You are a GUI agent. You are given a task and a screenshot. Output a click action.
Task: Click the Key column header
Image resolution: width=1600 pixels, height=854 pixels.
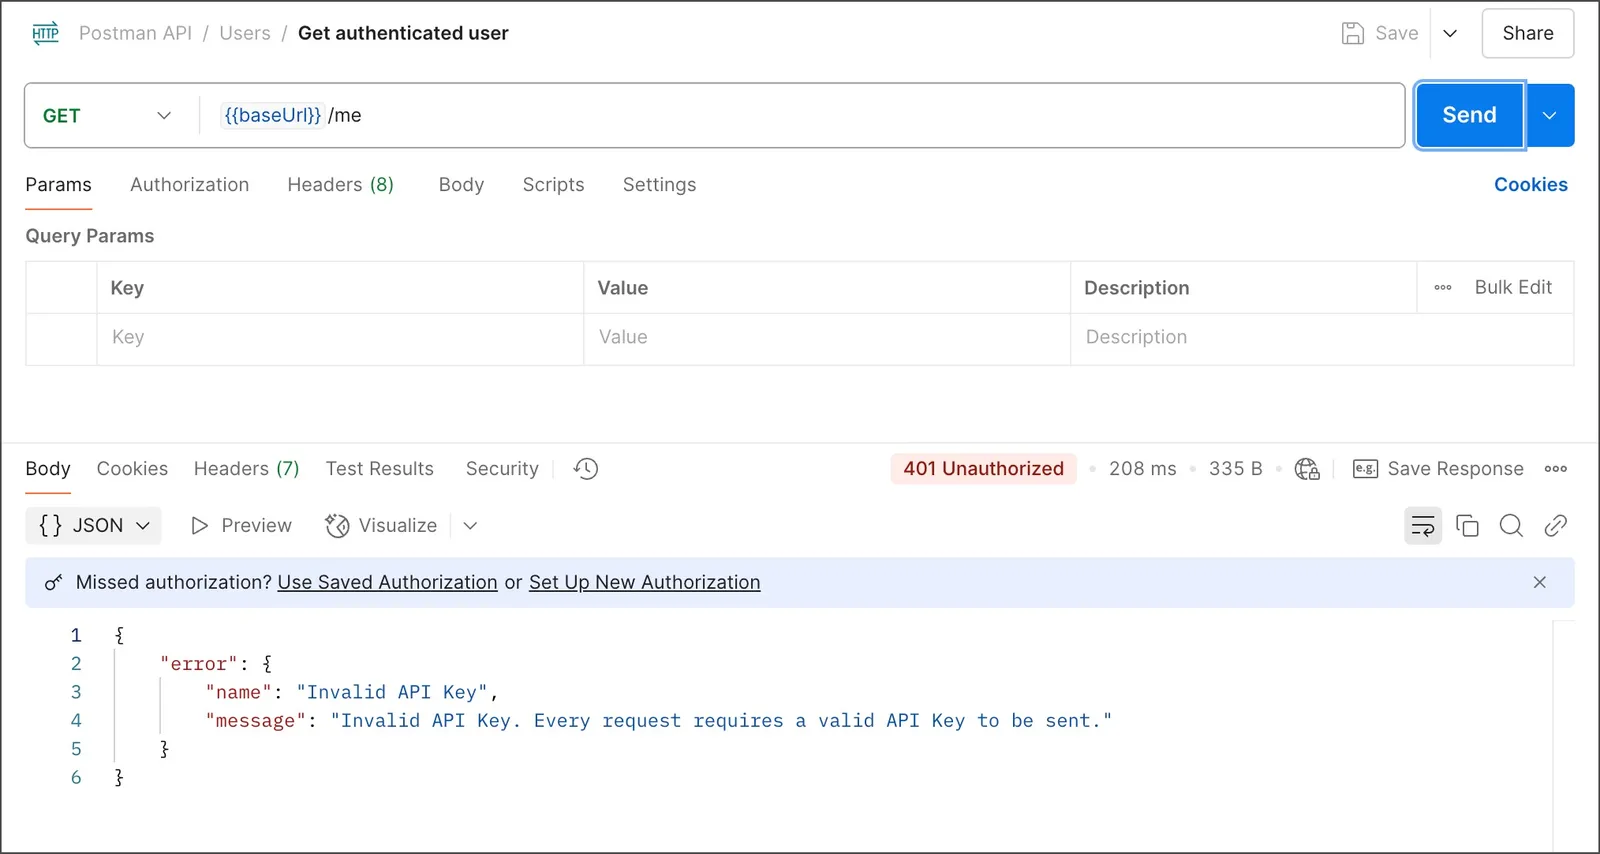(127, 288)
